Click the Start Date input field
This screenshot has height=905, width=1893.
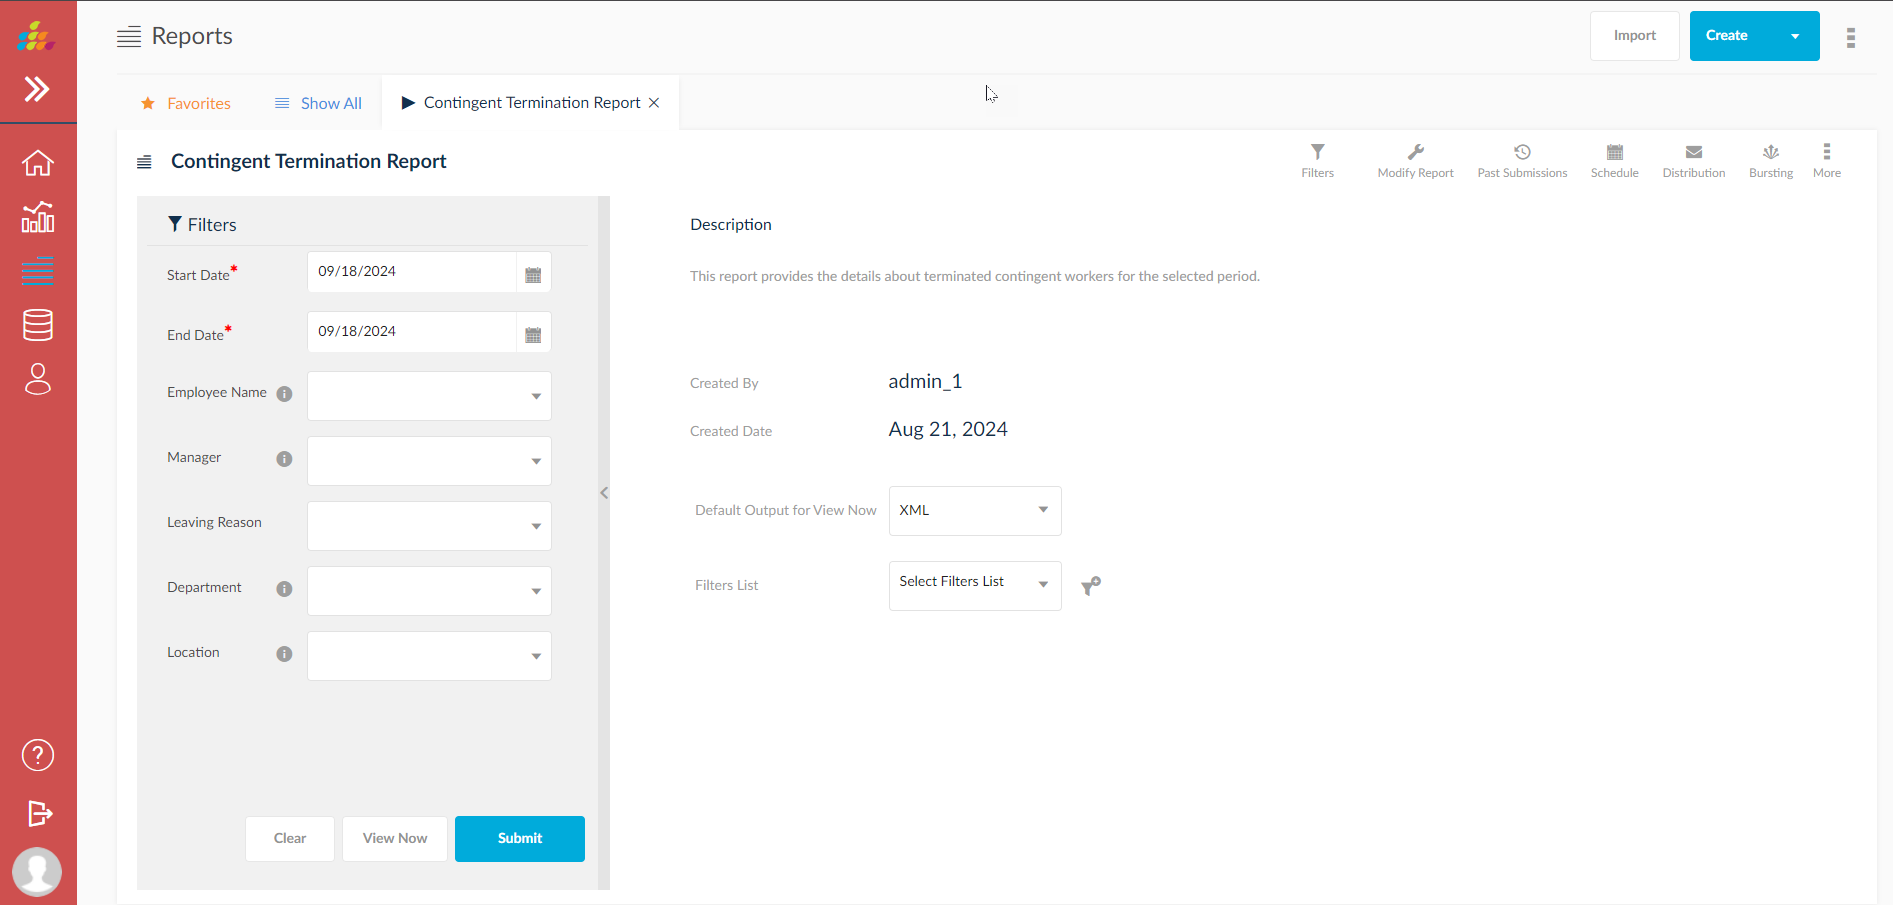click(410, 271)
